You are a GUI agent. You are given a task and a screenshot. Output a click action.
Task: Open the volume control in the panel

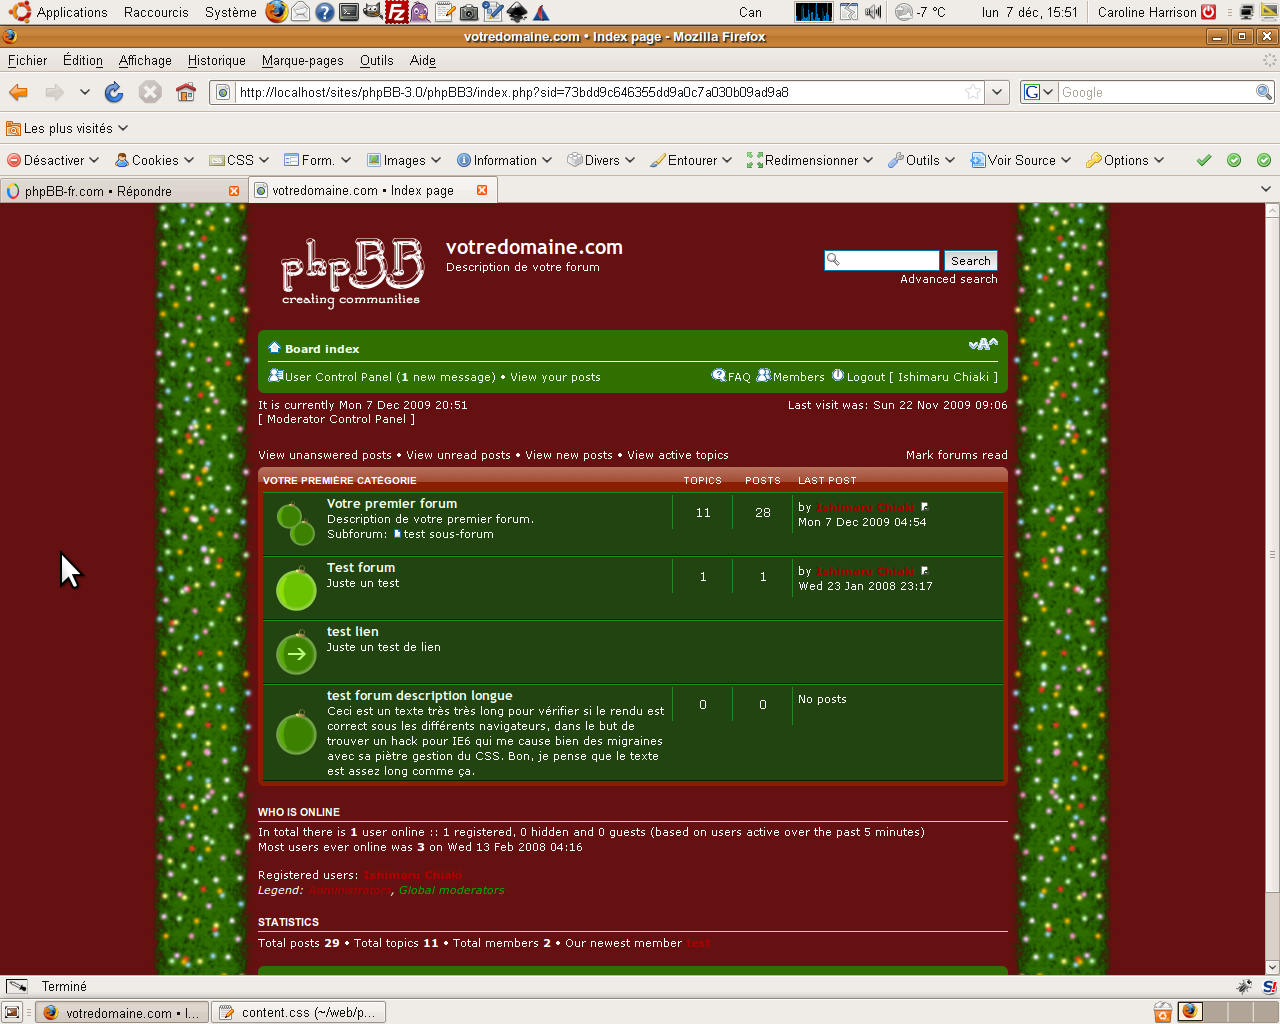873,12
